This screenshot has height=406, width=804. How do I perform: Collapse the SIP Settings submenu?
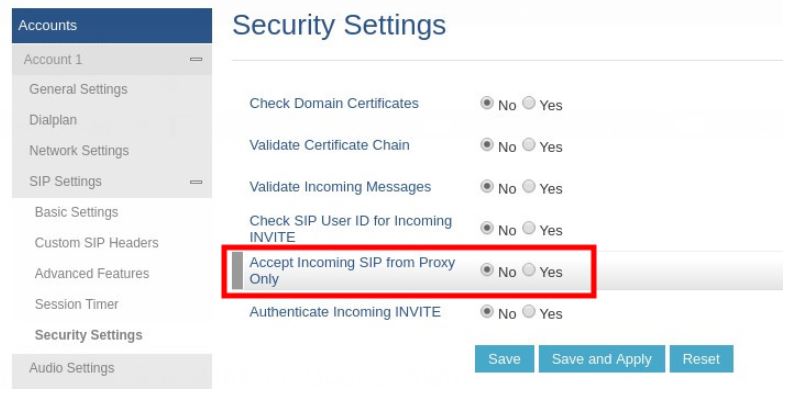pyautogui.click(x=196, y=182)
